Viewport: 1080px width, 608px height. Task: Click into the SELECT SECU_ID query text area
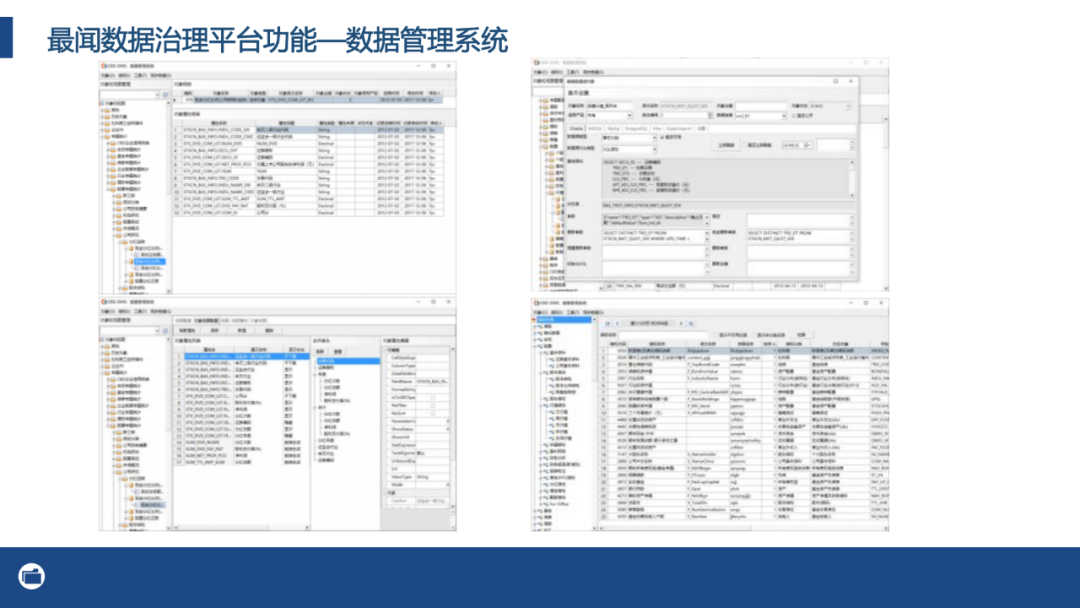726,178
